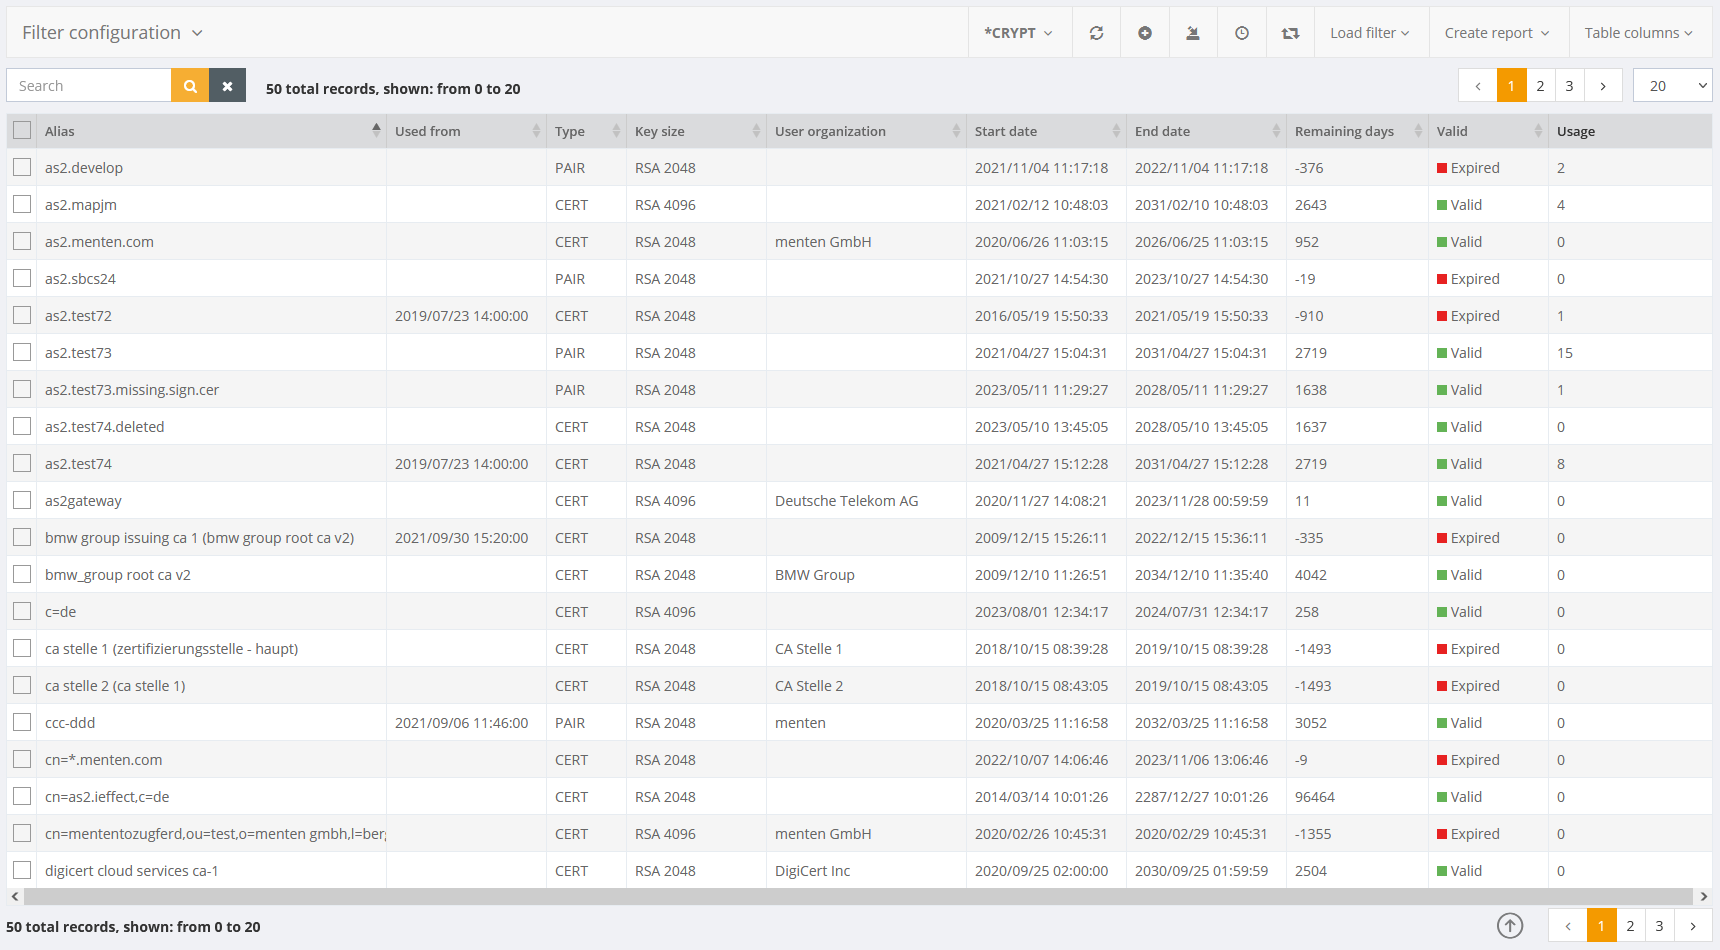The height and width of the screenshot is (950, 1720).
Task: Click the refresh icon in toolbar
Action: click(x=1096, y=33)
